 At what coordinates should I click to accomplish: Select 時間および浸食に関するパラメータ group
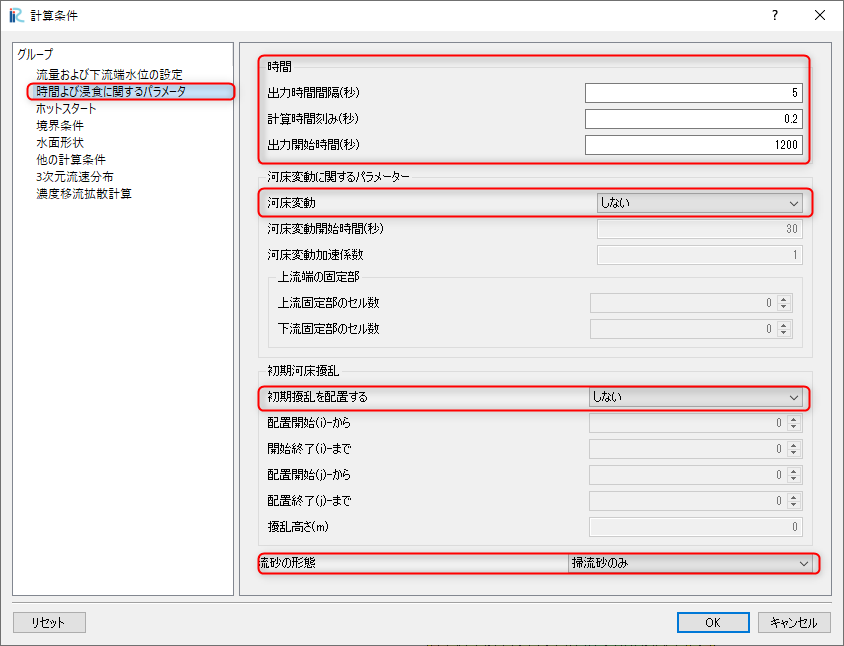(111, 92)
